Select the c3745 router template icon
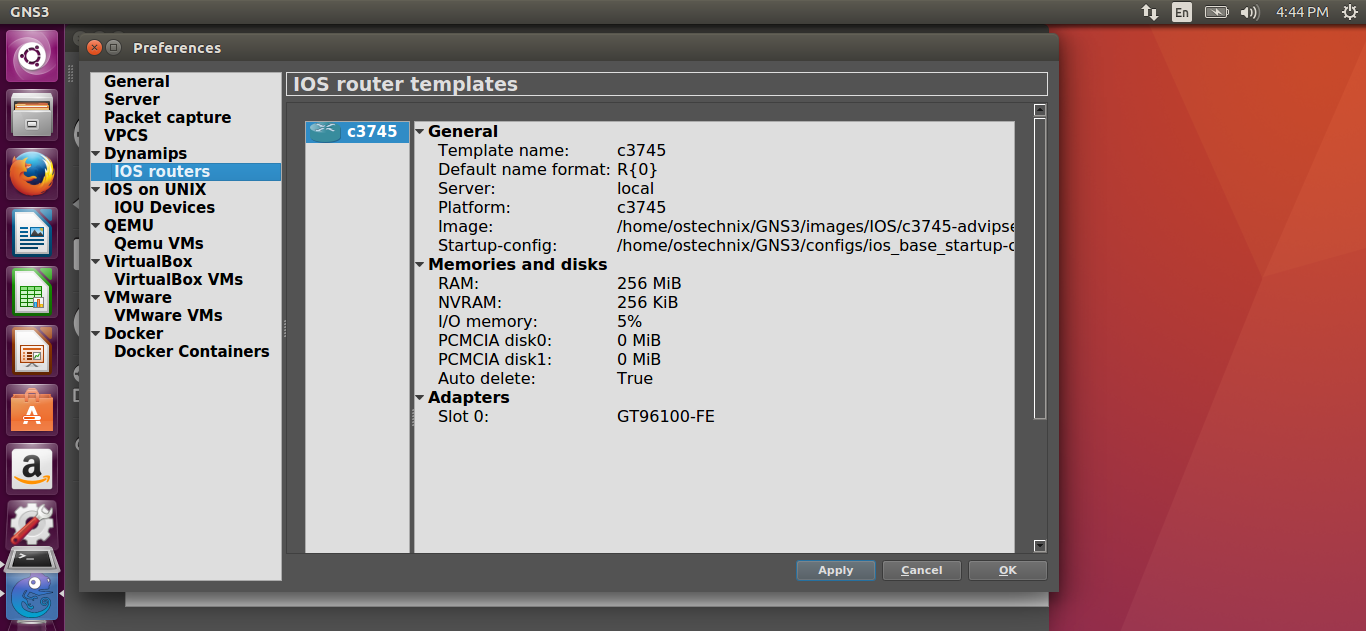The image size is (1366, 631). tap(323, 131)
